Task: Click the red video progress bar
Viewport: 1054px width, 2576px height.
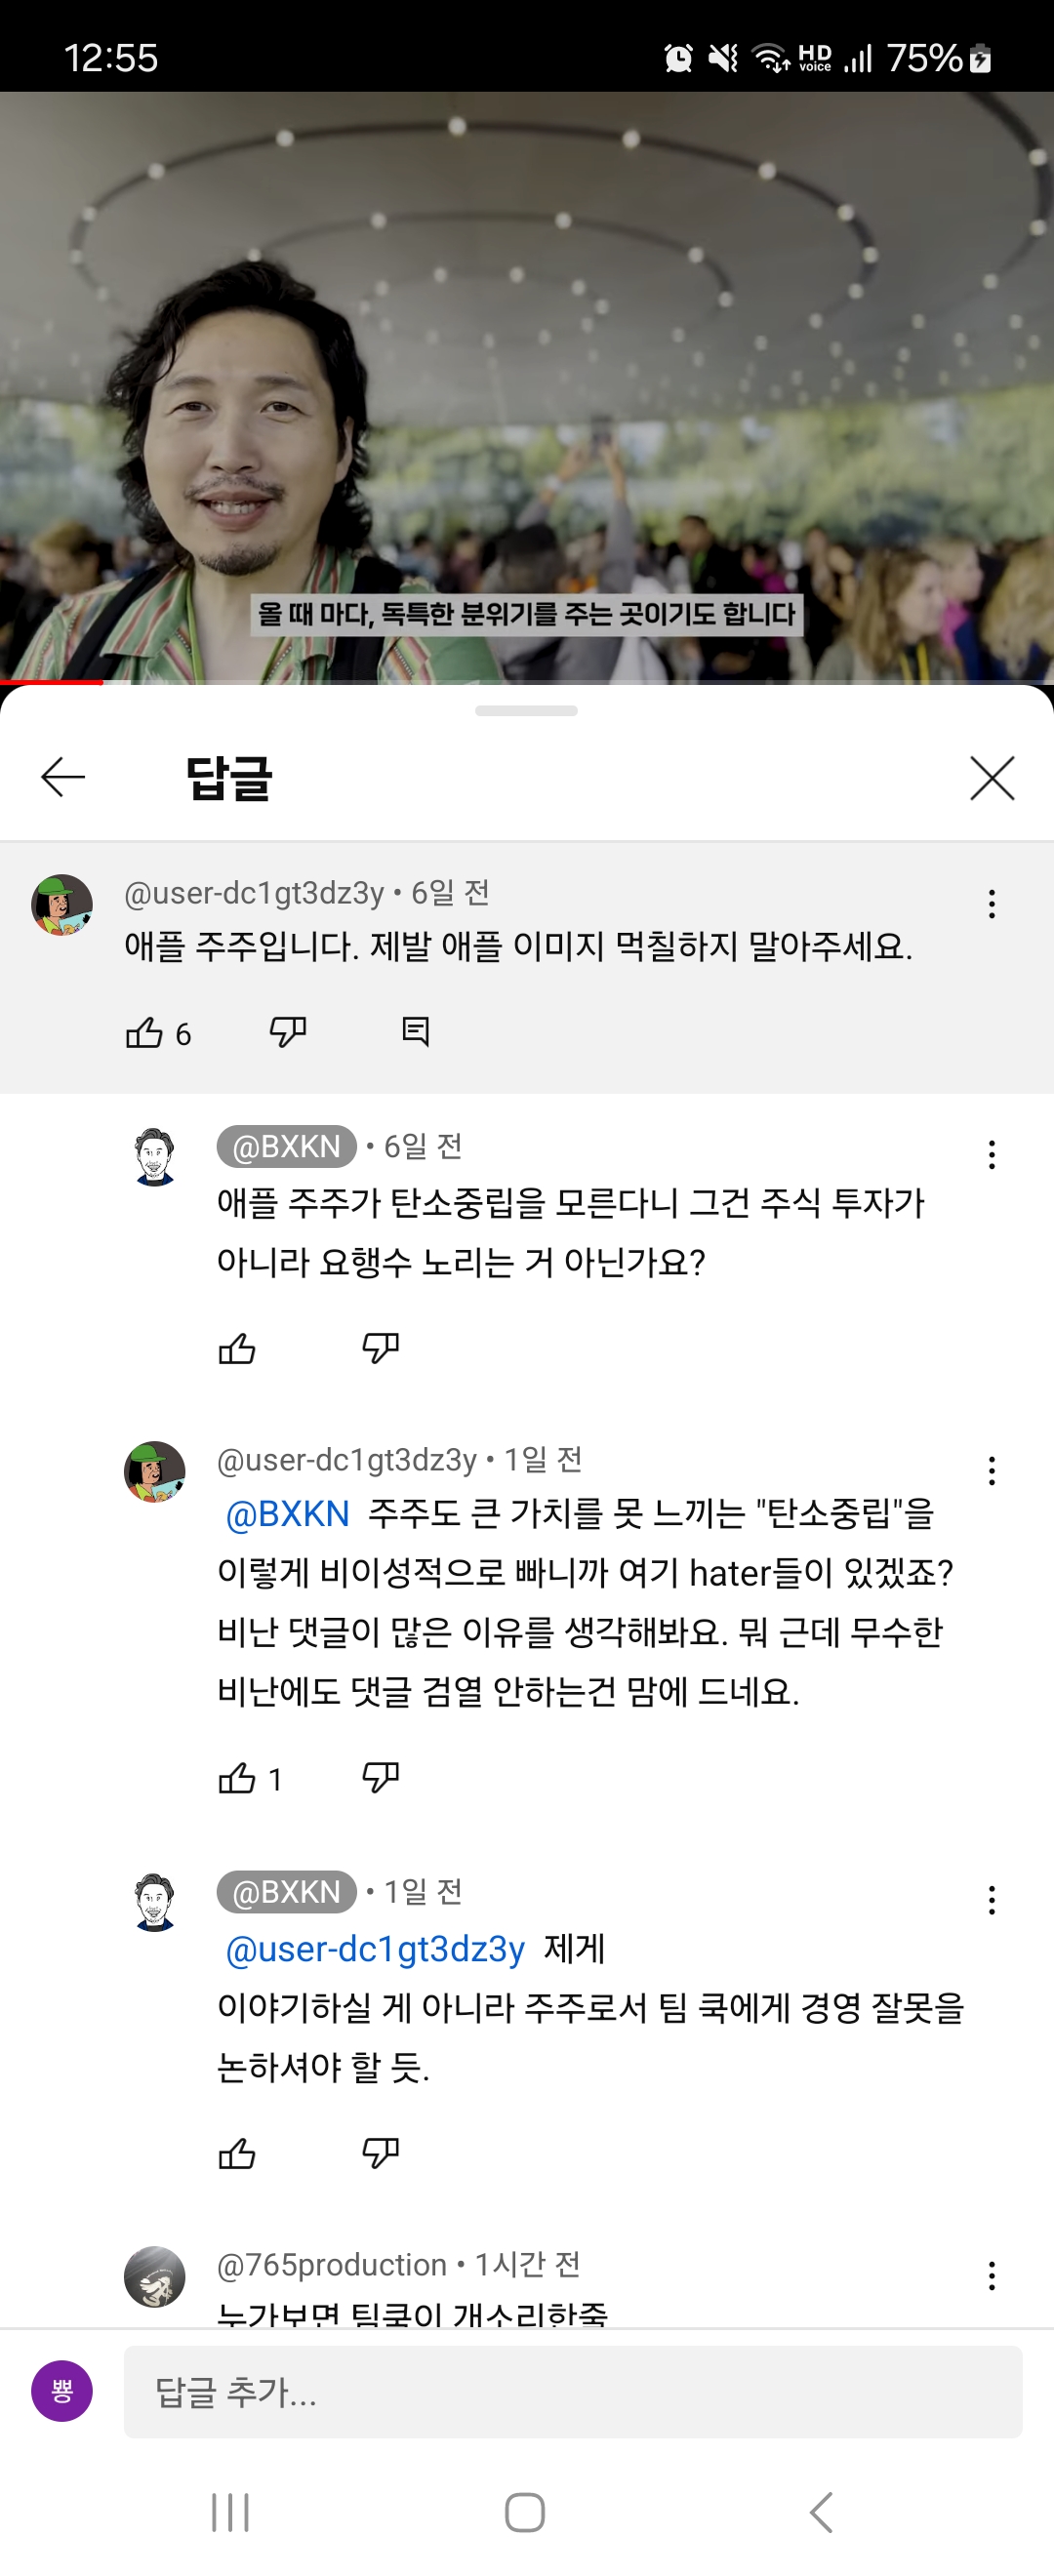Action: (x=52, y=682)
